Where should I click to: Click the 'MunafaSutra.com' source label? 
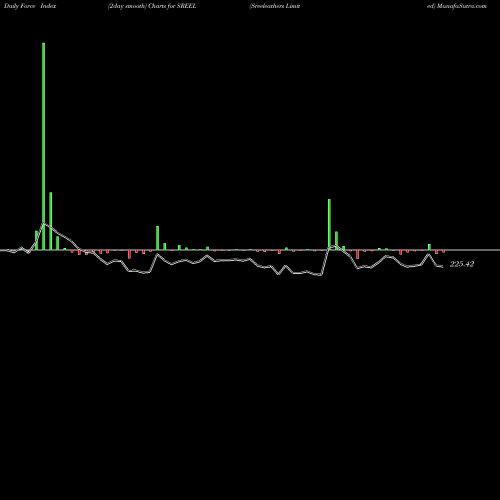(461, 6)
